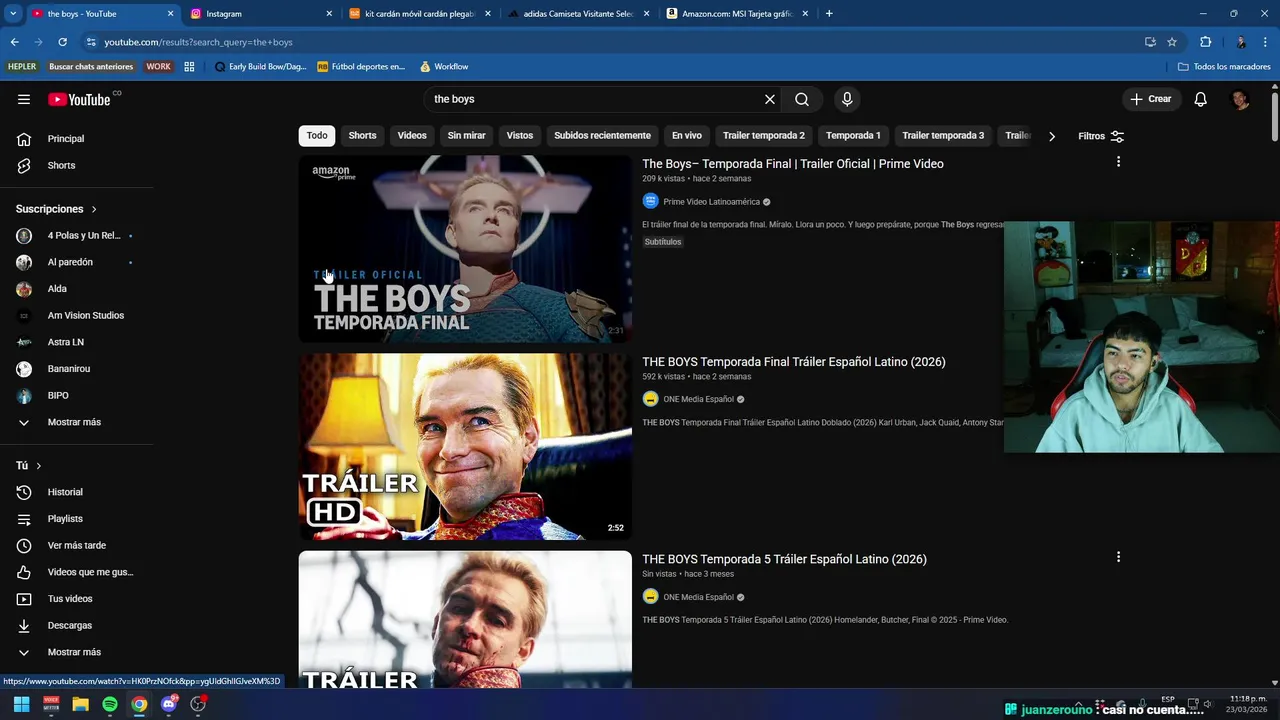This screenshot has height=720, width=1280.
Task: Open Todos los marcadores folder
Action: (1224, 67)
